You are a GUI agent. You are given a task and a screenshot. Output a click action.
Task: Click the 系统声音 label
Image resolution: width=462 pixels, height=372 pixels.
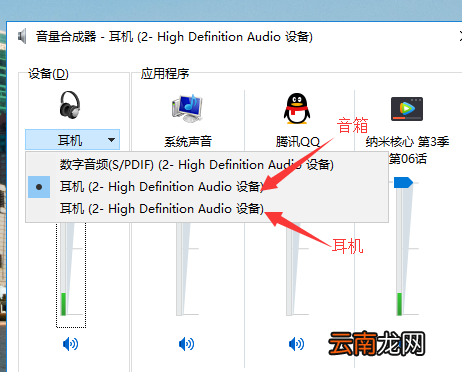[188, 141]
